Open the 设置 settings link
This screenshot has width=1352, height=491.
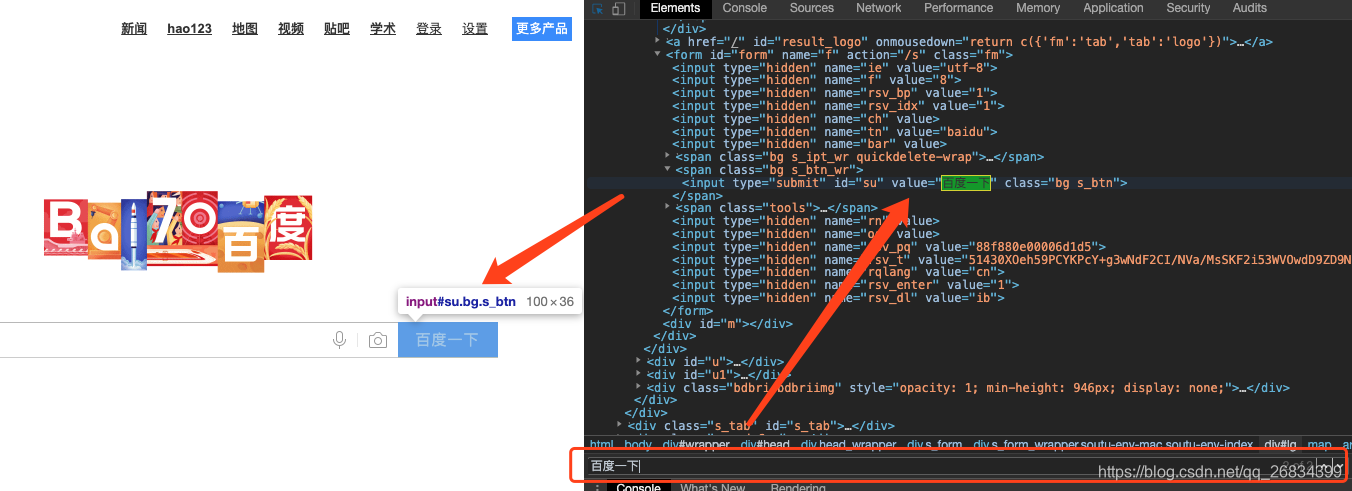[x=475, y=29]
